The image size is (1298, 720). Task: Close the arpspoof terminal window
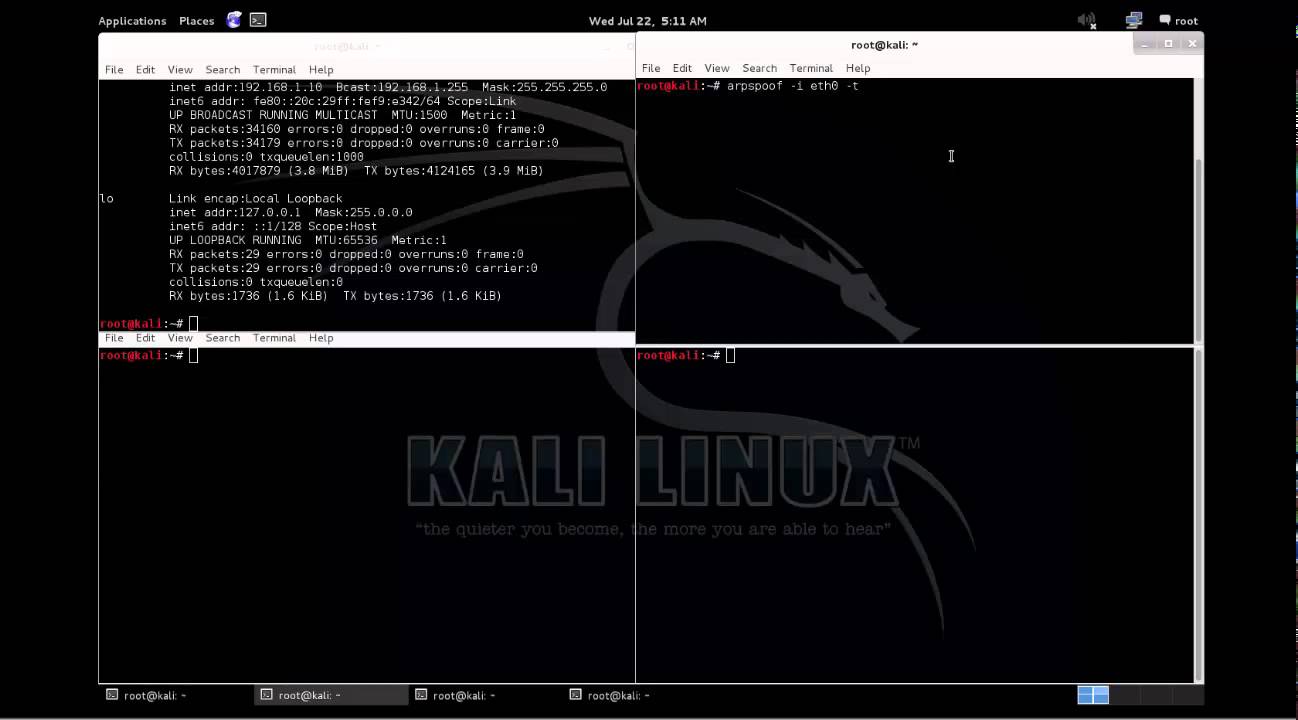(1191, 44)
